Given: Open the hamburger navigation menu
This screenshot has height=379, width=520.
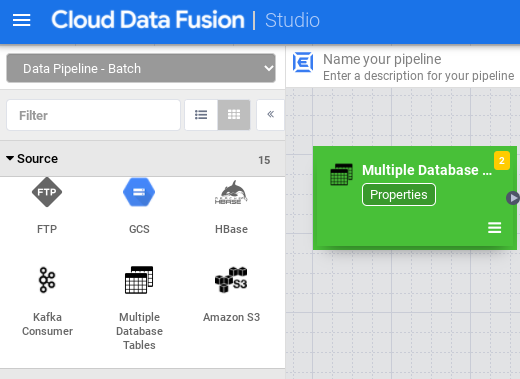Looking at the screenshot, I should (x=22, y=20).
